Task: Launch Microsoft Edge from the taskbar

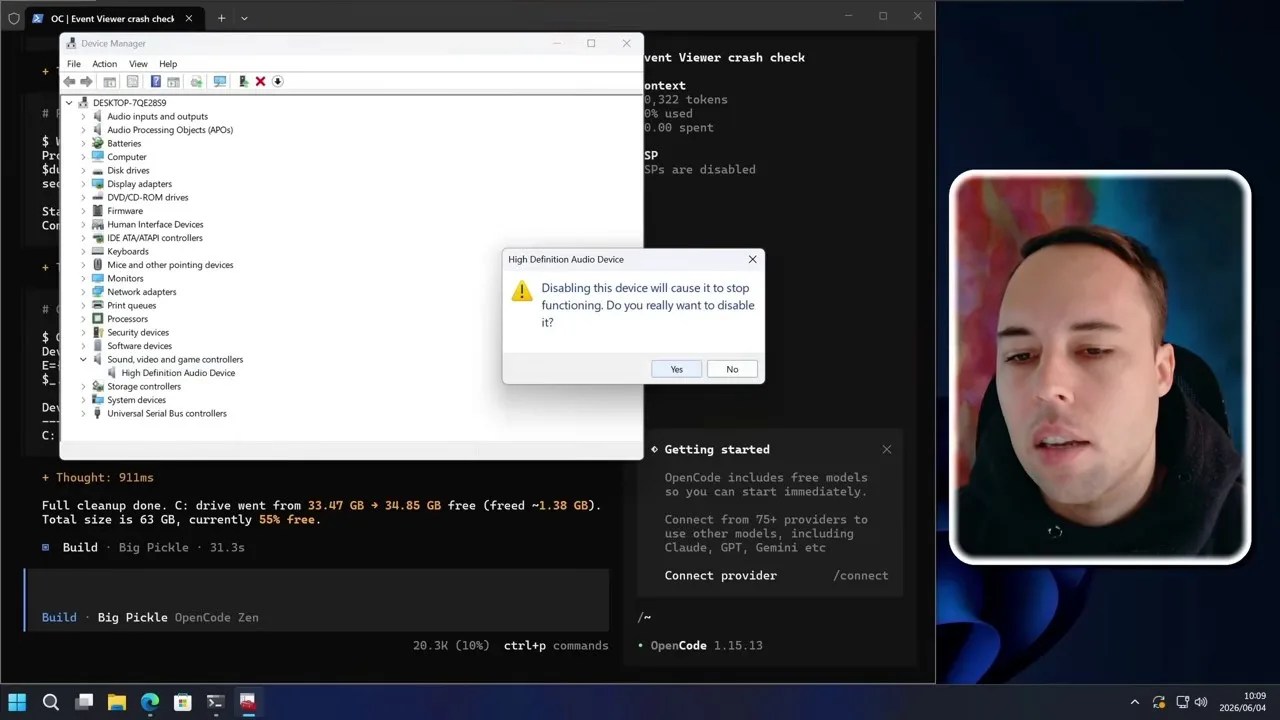Action: pyautogui.click(x=150, y=702)
